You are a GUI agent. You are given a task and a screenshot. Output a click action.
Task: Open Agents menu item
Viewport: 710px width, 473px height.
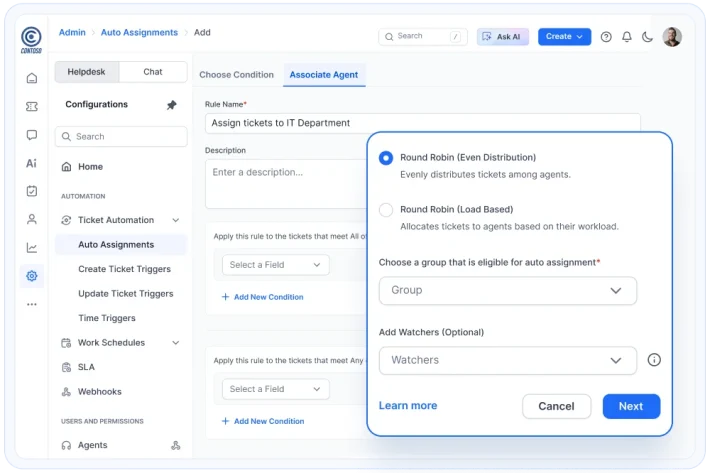coord(84,445)
